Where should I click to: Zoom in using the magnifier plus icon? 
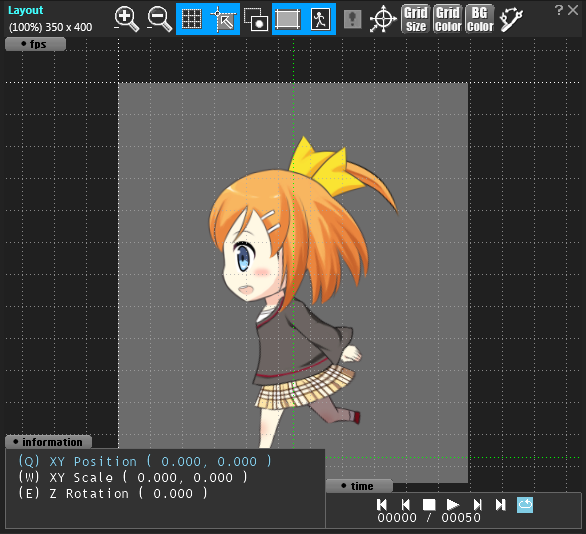click(x=126, y=19)
